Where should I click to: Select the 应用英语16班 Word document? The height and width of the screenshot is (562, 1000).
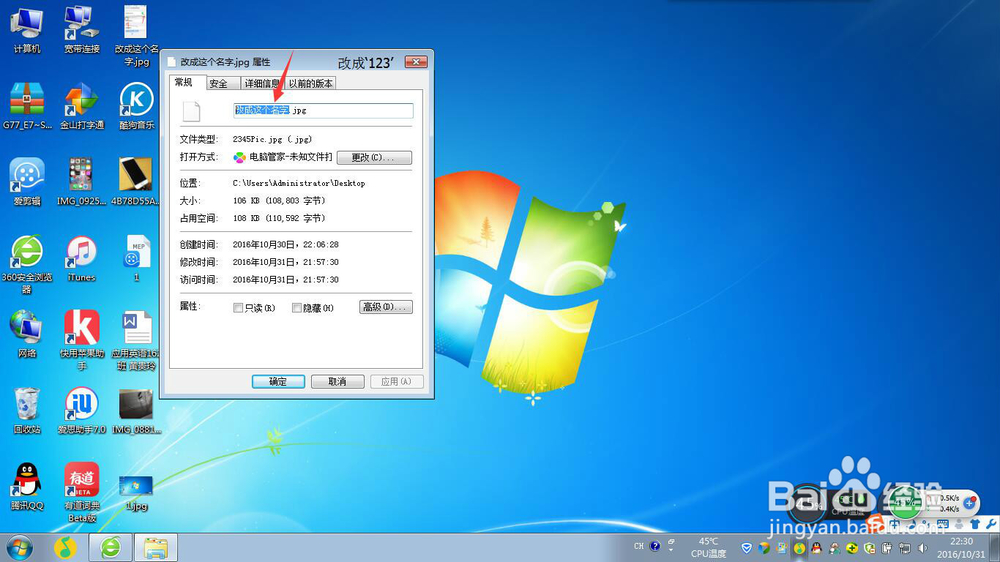pos(136,340)
